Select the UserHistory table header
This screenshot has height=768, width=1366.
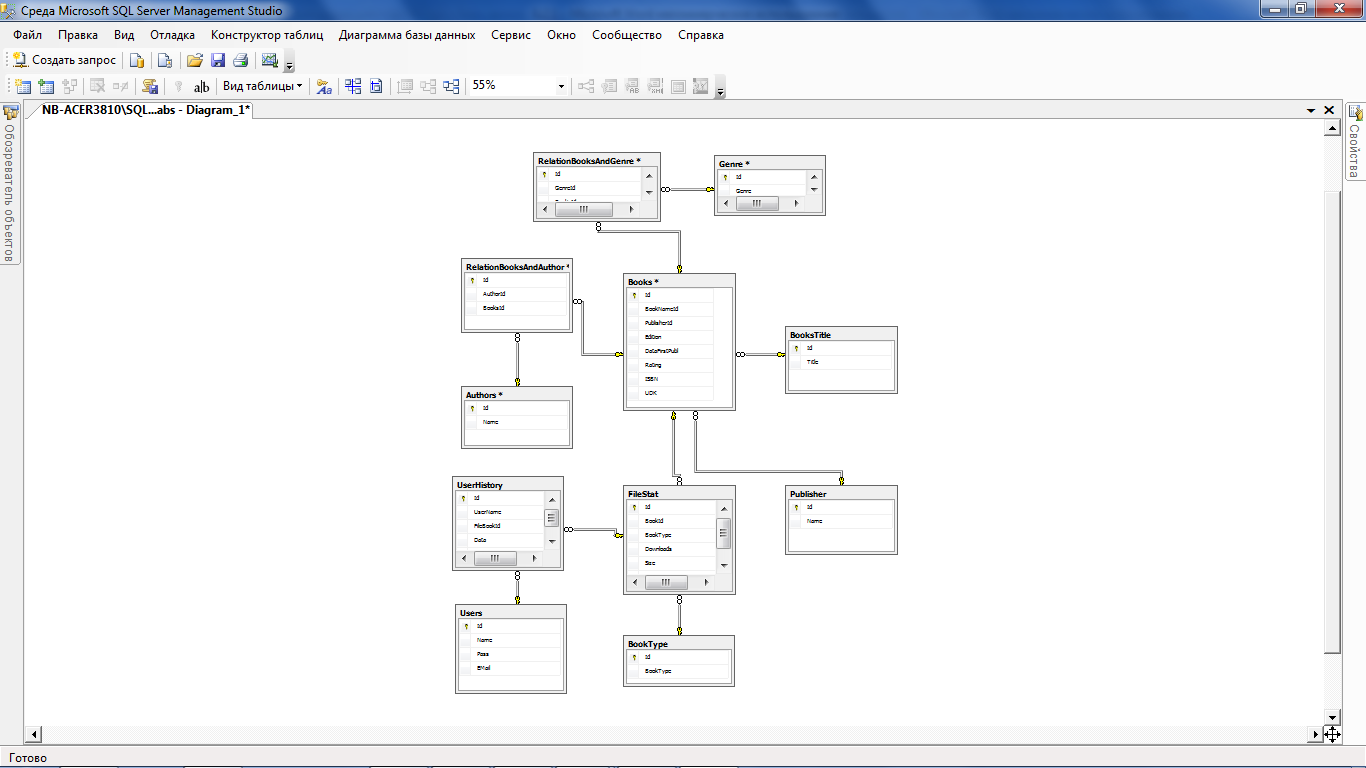[508, 484]
